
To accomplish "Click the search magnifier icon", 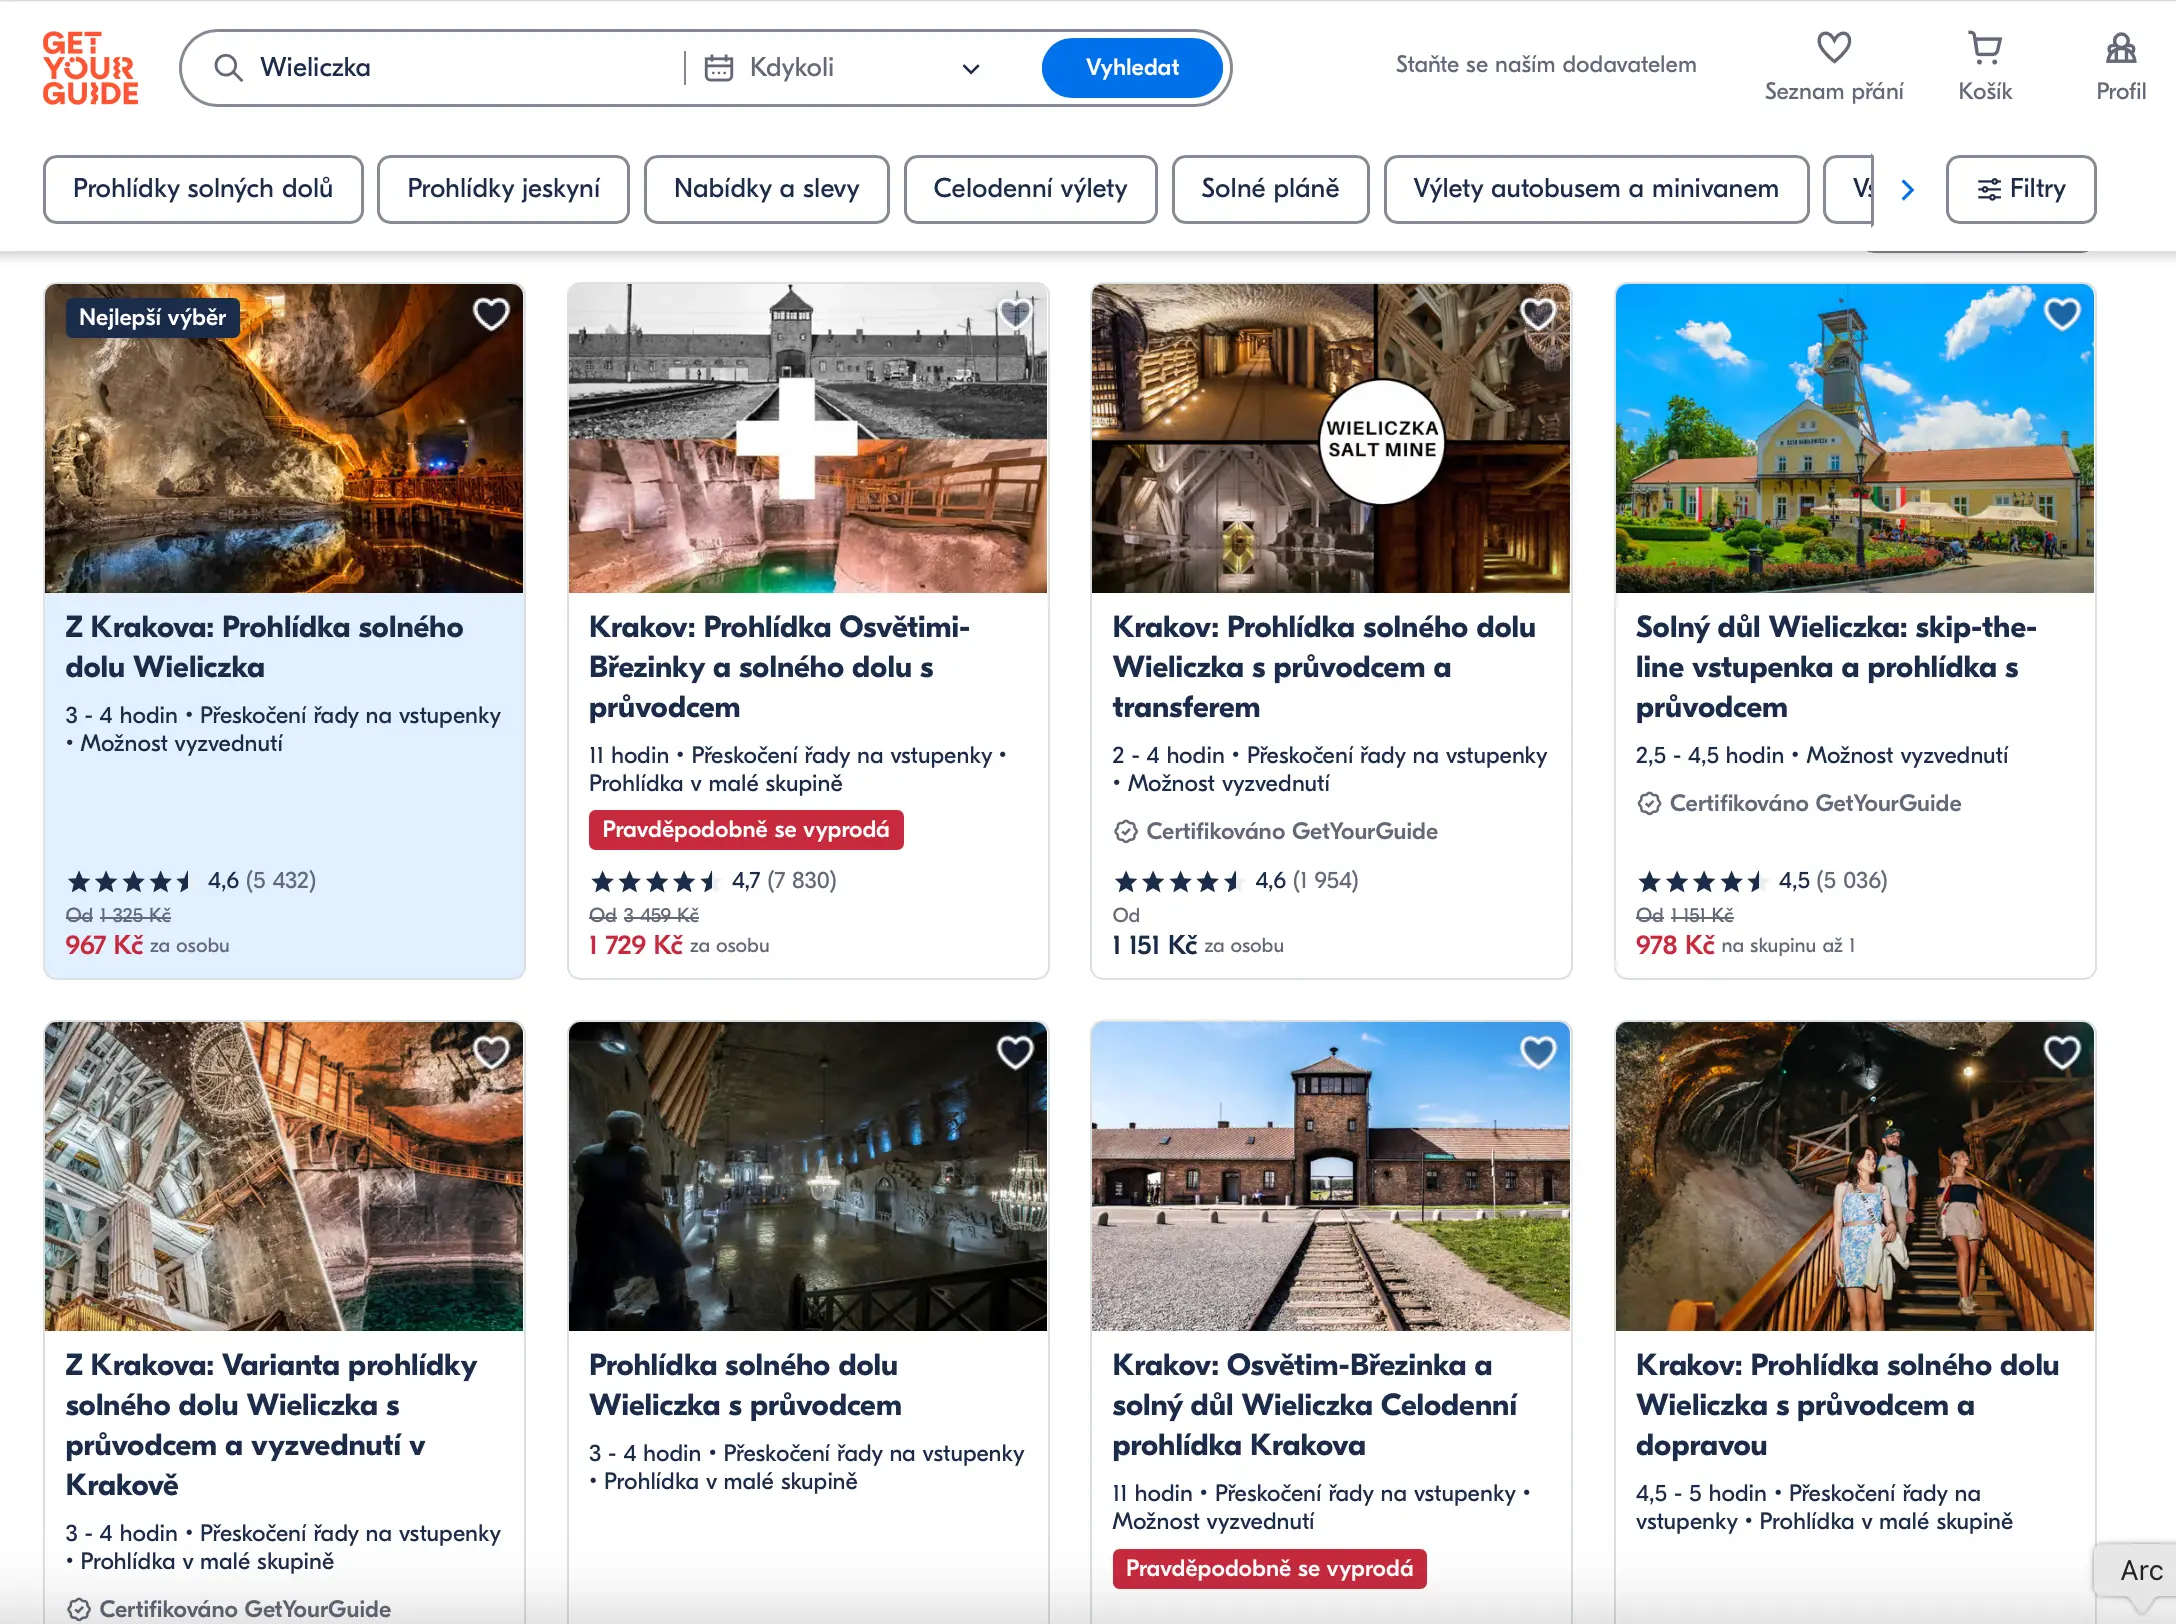I will (228, 68).
